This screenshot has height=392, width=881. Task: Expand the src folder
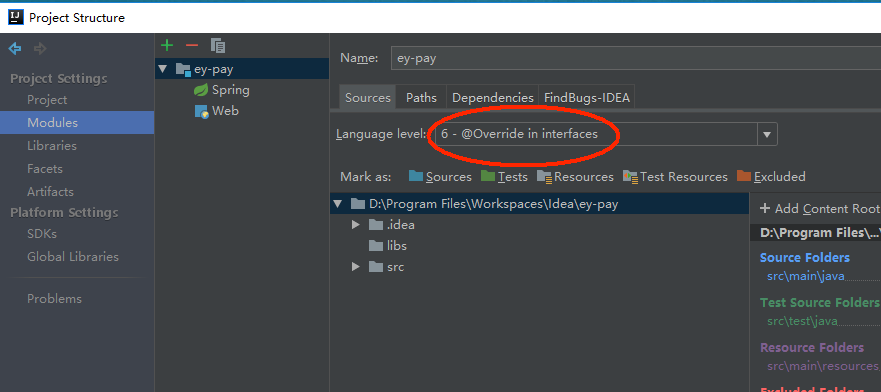click(x=355, y=267)
